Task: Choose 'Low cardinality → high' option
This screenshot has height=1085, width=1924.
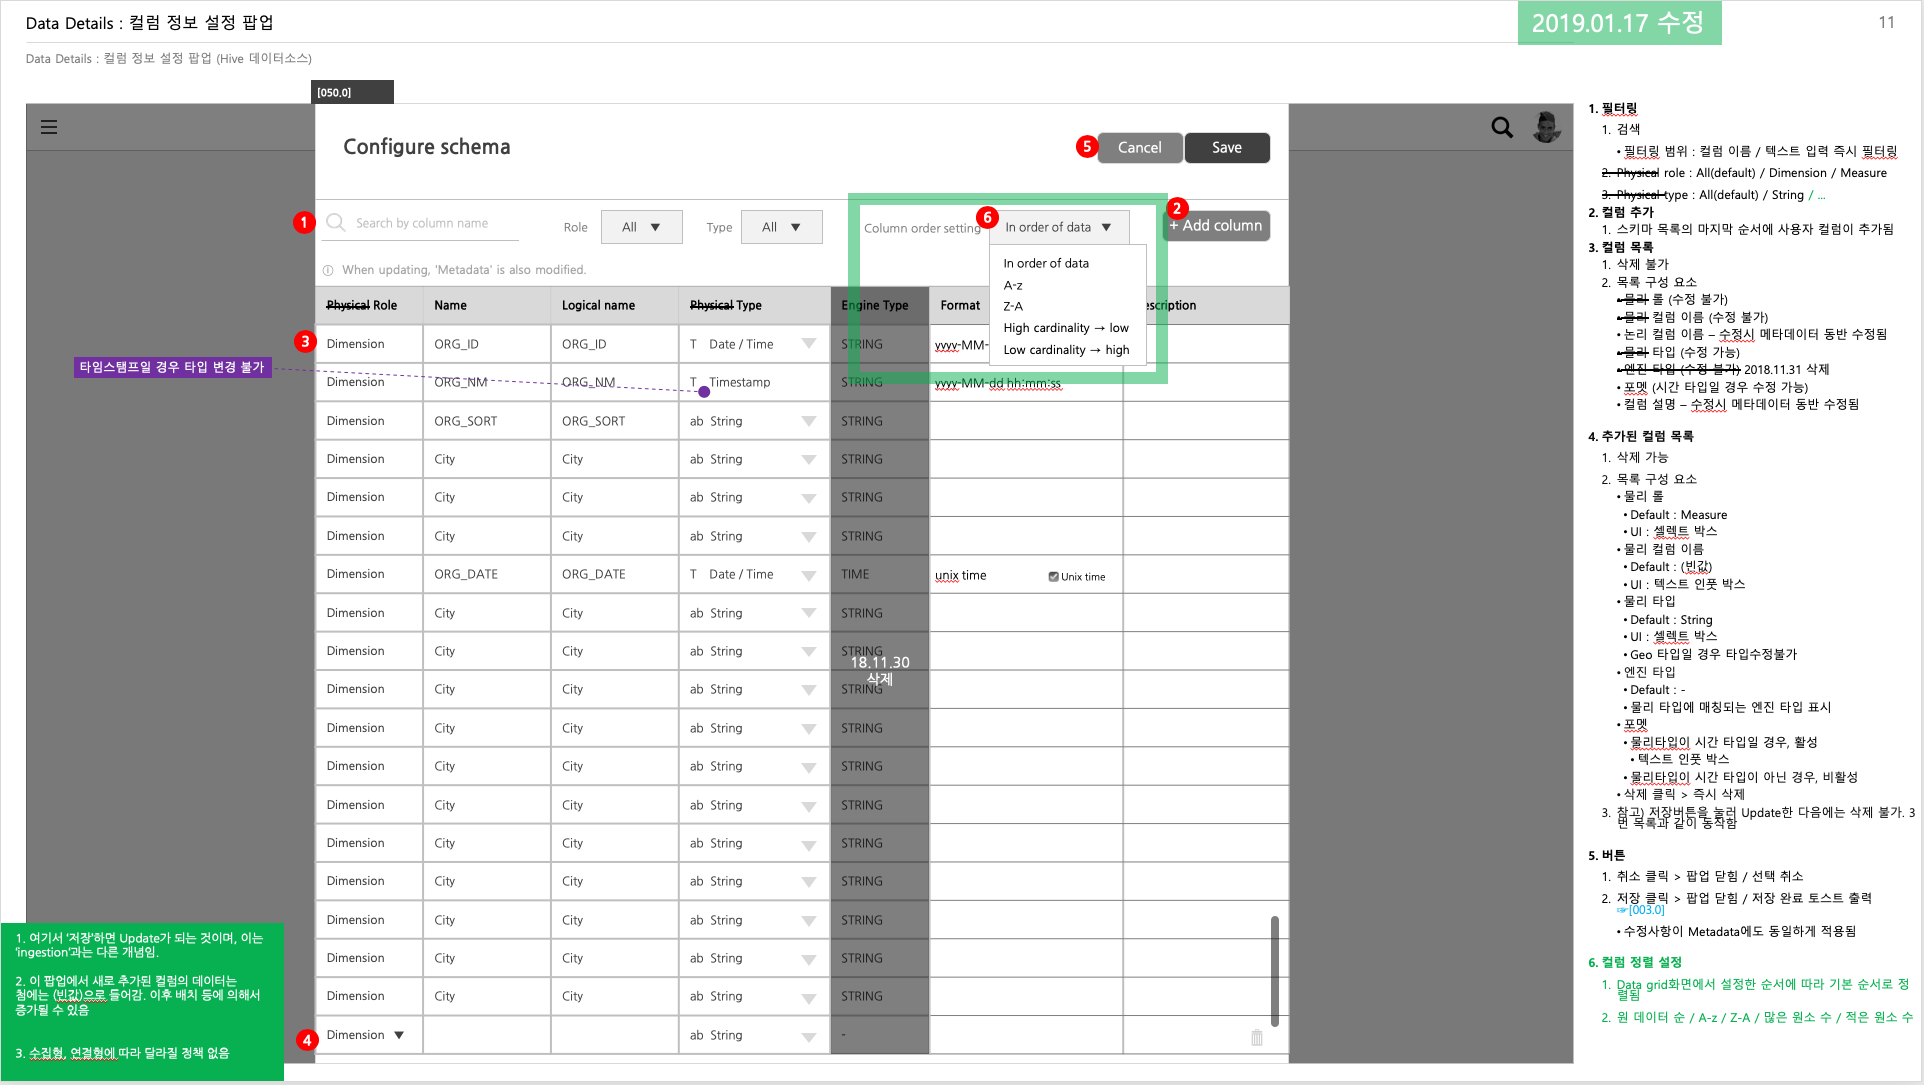Action: (1066, 350)
